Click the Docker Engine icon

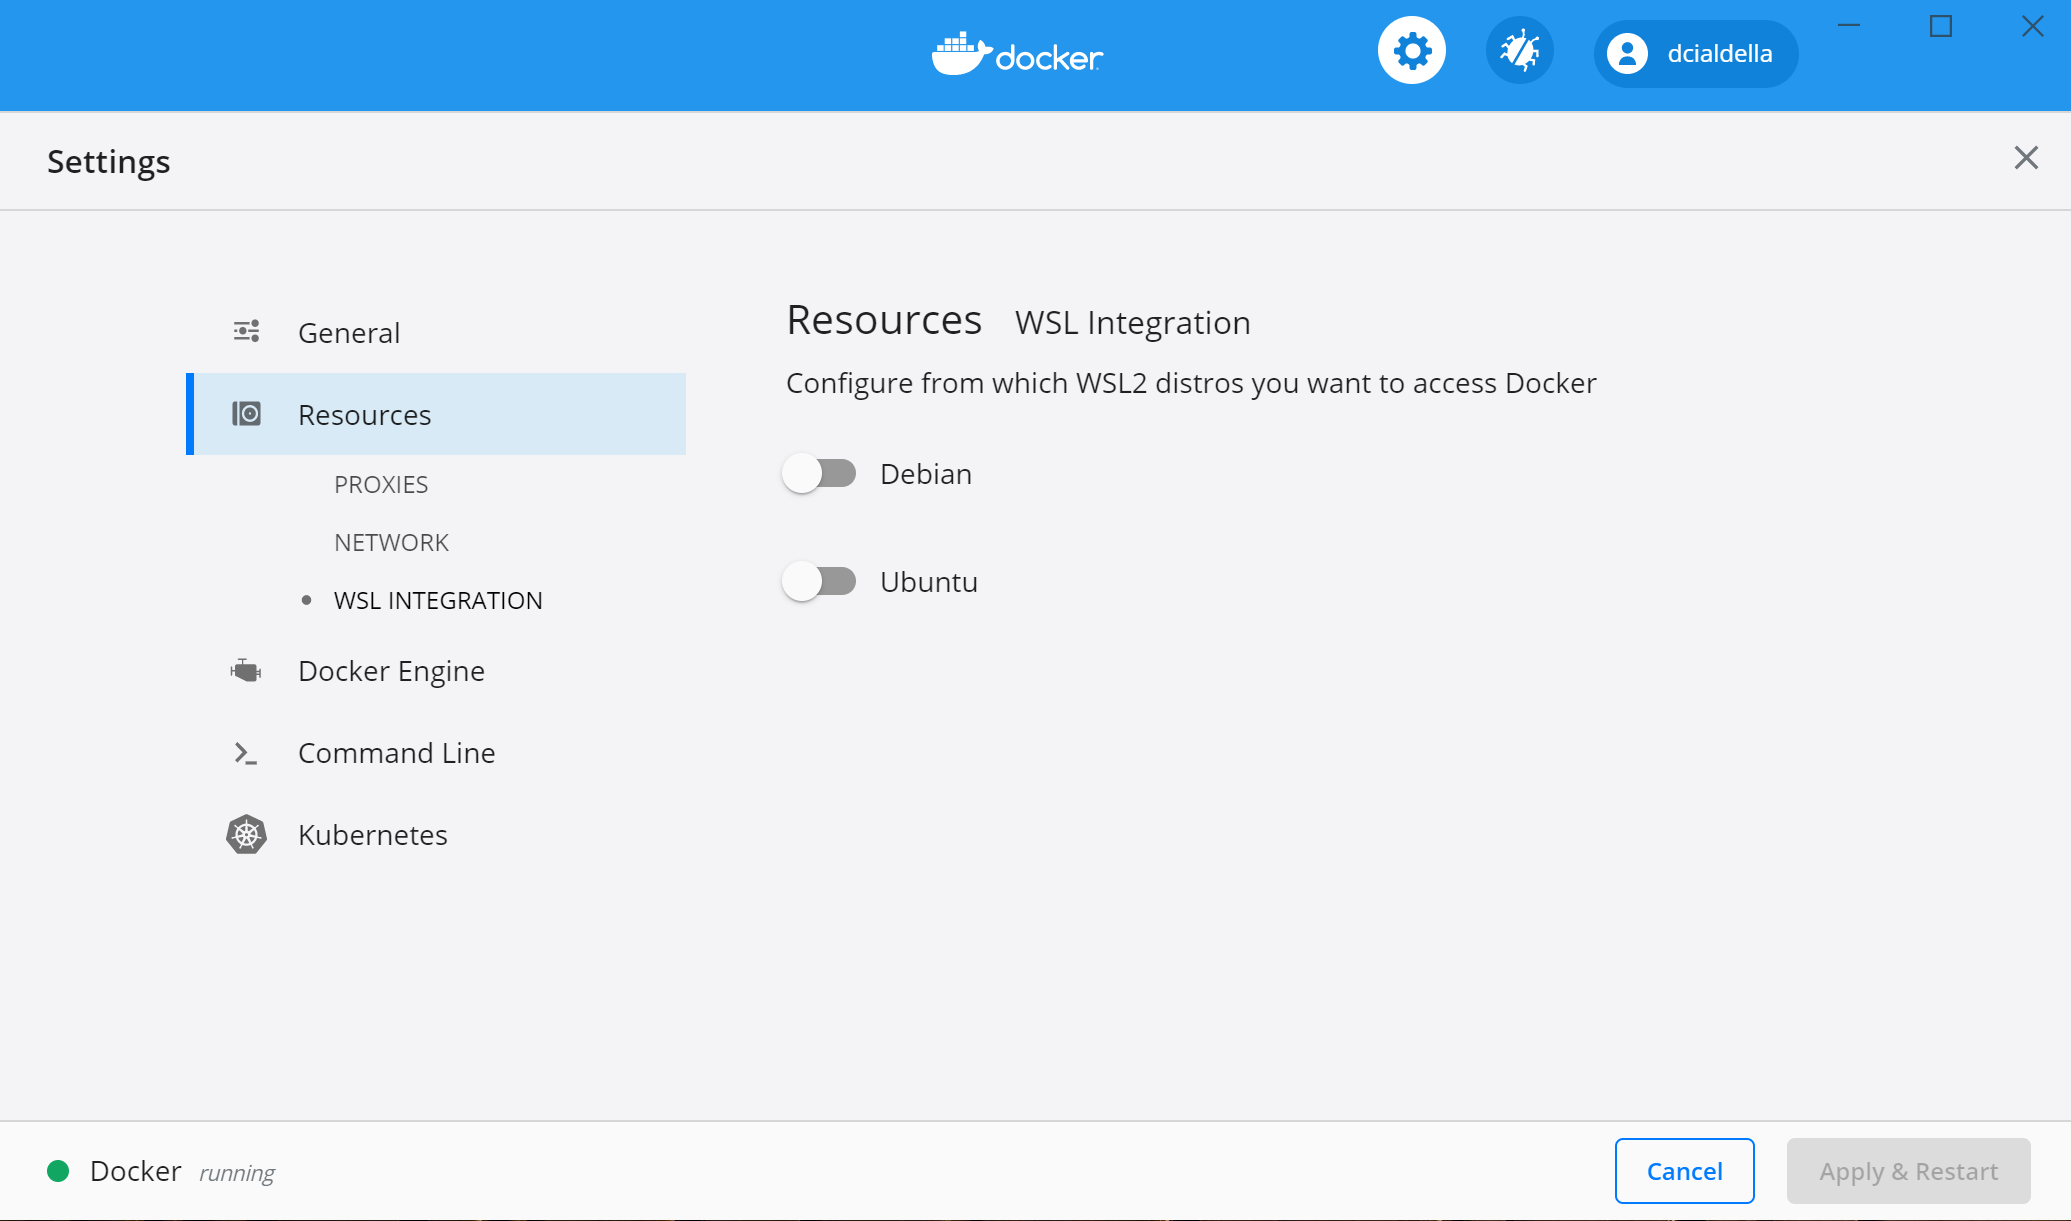(x=246, y=670)
